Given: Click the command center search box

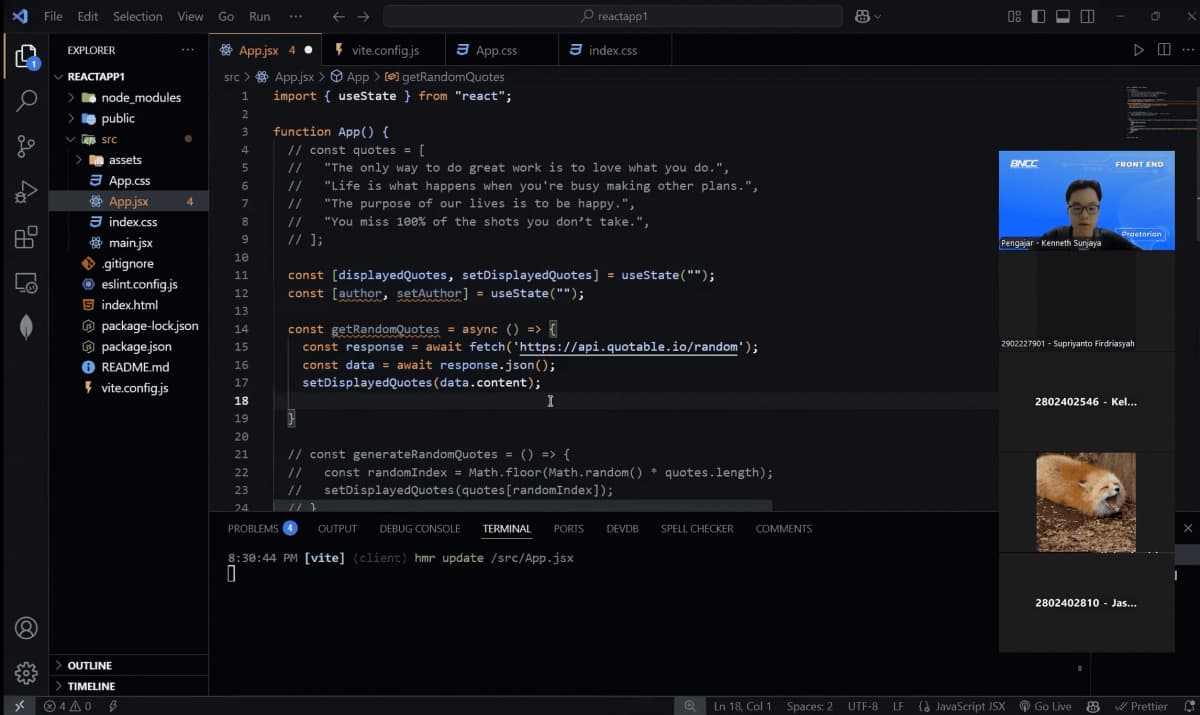Looking at the screenshot, I should click(x=613, y=17).
